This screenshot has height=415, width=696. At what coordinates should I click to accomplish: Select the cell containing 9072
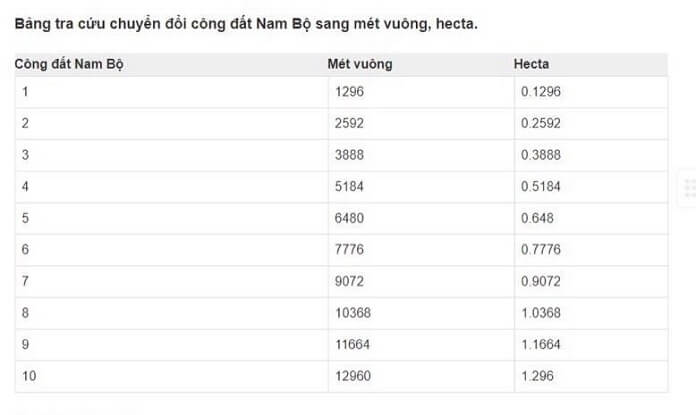pyautogui.click(x=421, y=281)
